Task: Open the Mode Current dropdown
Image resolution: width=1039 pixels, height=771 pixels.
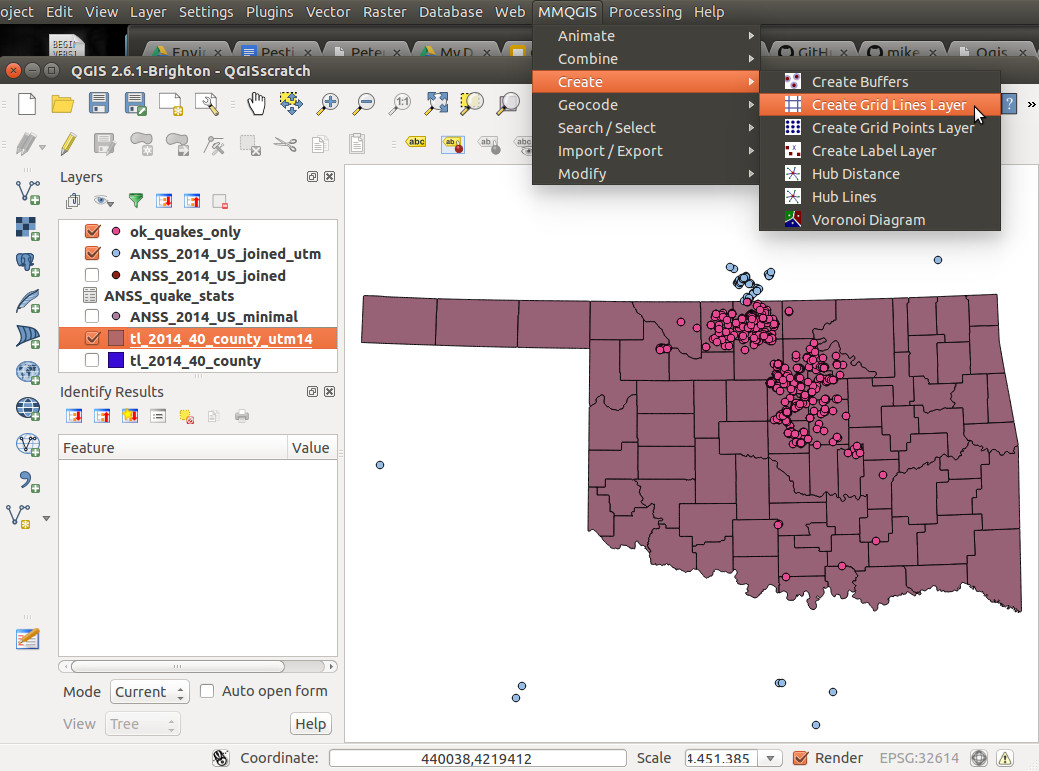Action: 150,692
